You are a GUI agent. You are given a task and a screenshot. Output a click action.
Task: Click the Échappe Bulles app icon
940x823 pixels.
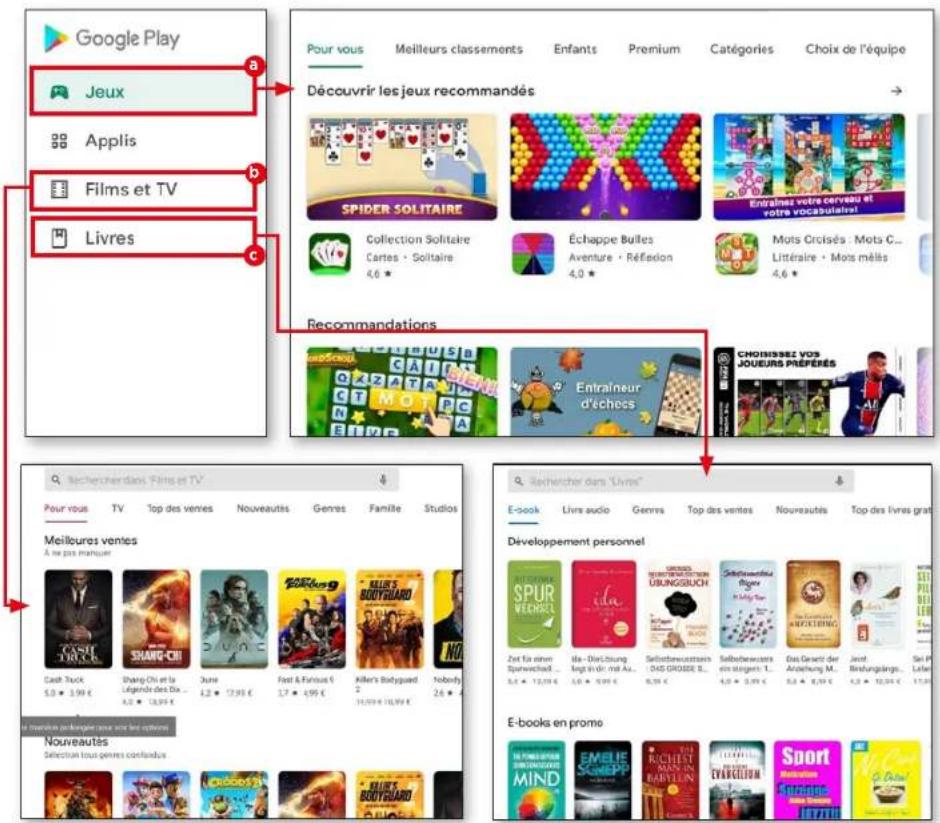pyautogui.click(x=533, y=254)
